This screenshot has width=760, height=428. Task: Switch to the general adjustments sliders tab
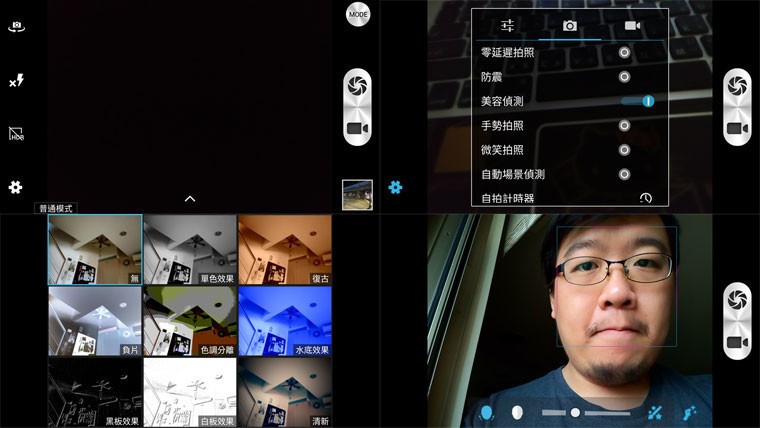click(507, 25)
